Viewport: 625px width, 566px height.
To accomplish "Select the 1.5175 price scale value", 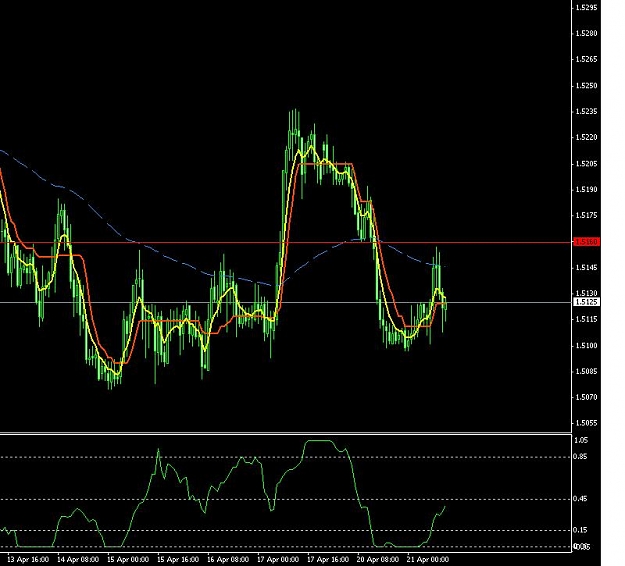I will tap(586, 216).
